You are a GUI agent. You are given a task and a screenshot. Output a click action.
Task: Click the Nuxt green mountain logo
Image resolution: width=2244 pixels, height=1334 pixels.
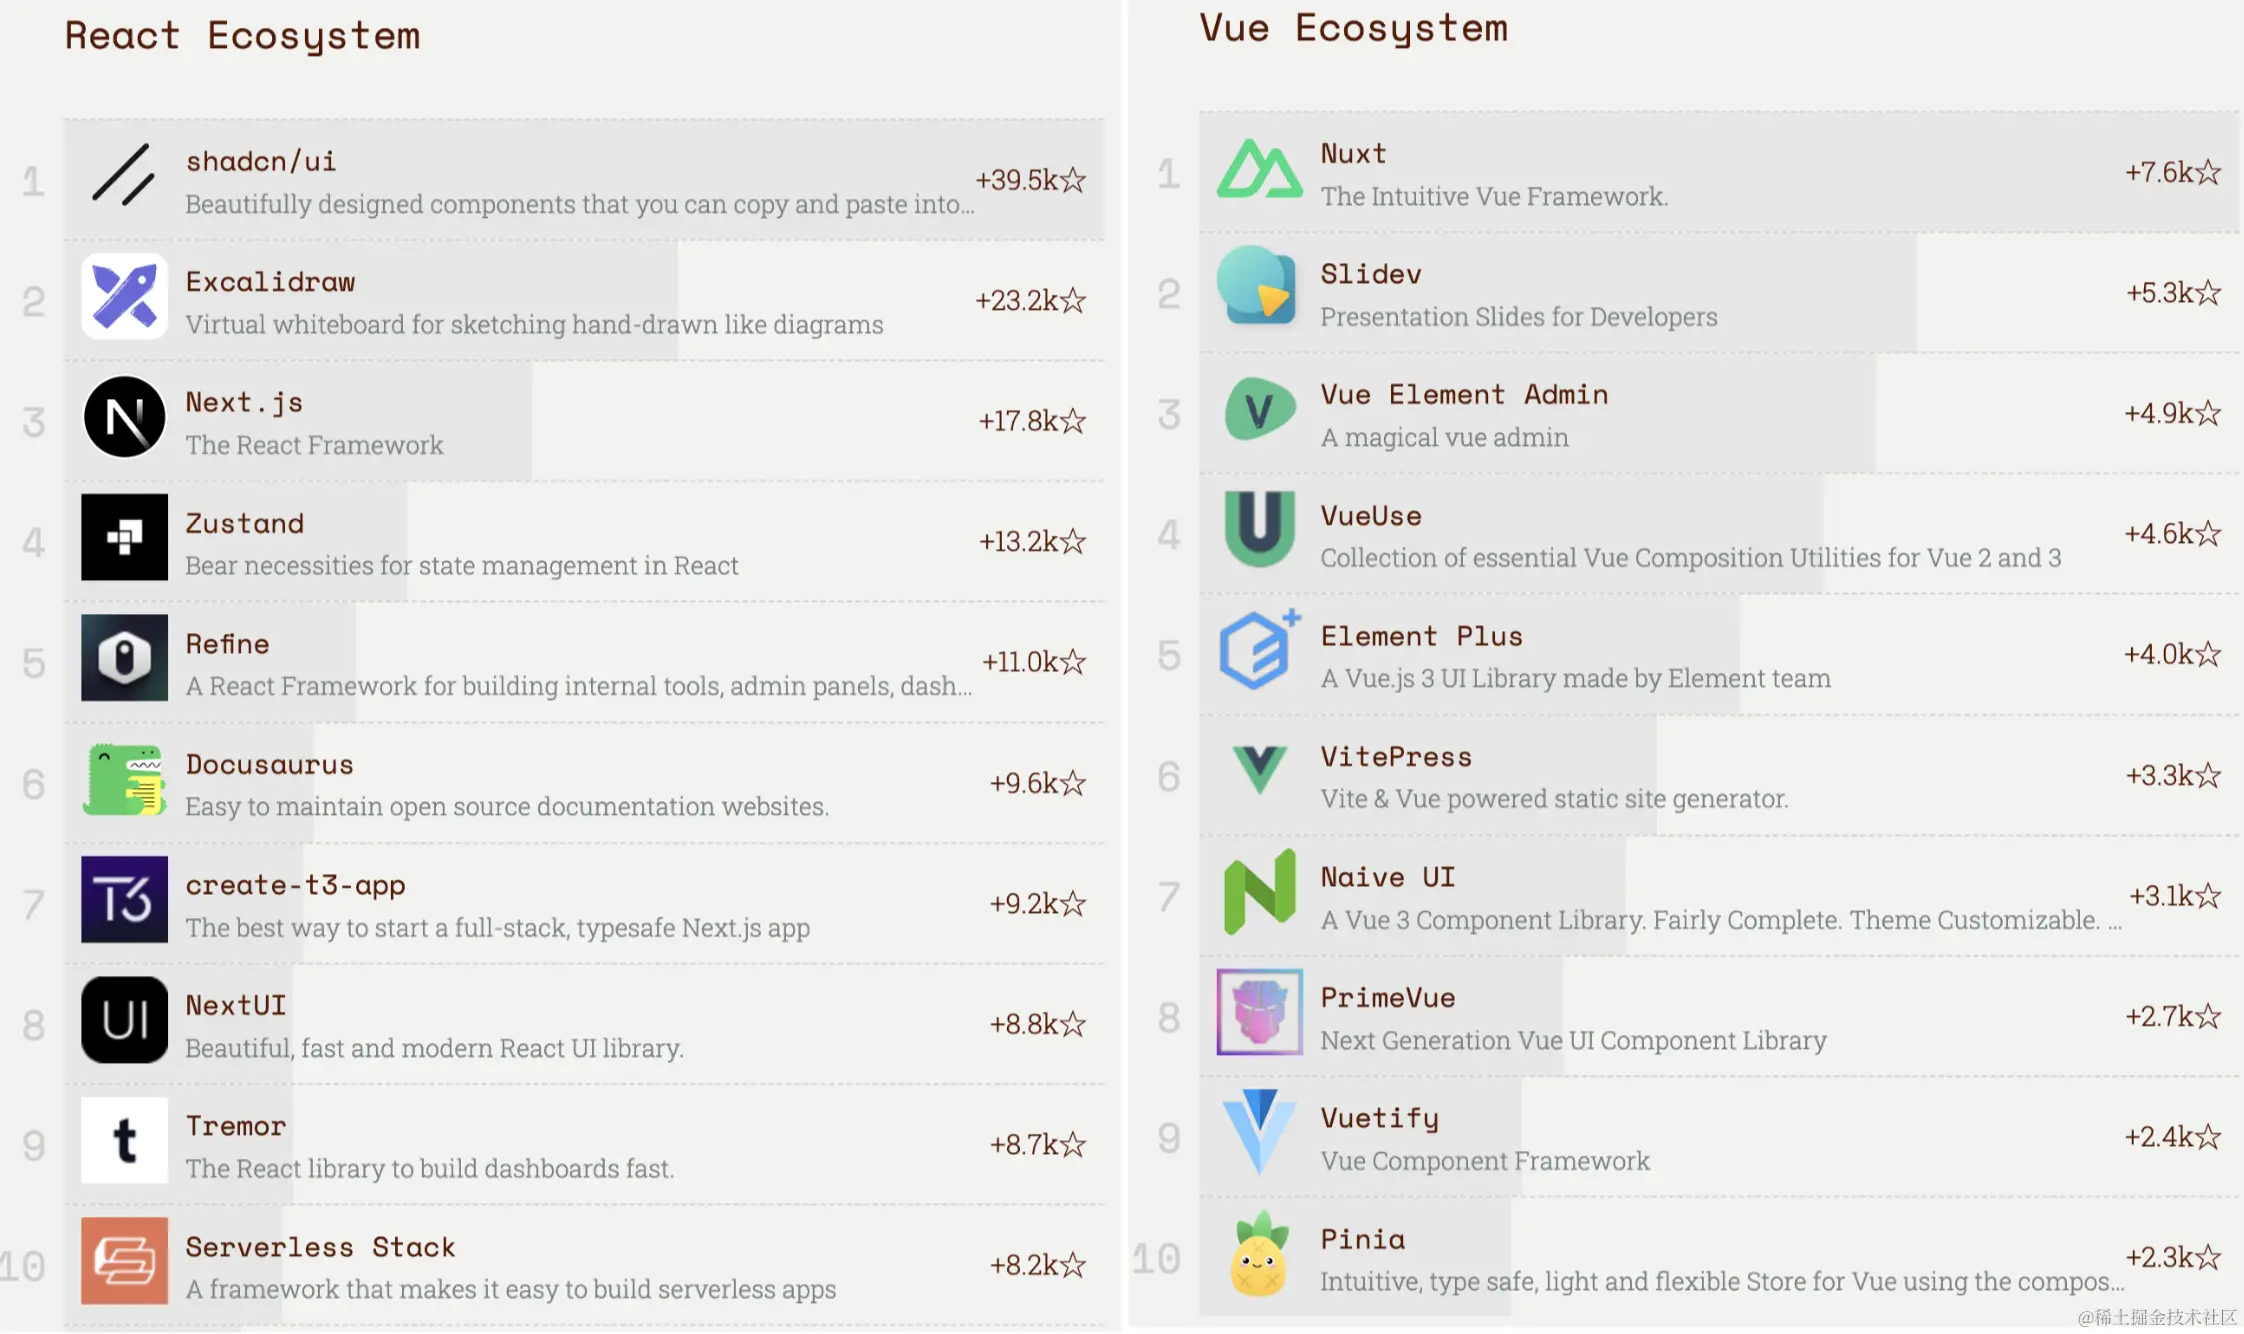click(x=1259, y=169)
